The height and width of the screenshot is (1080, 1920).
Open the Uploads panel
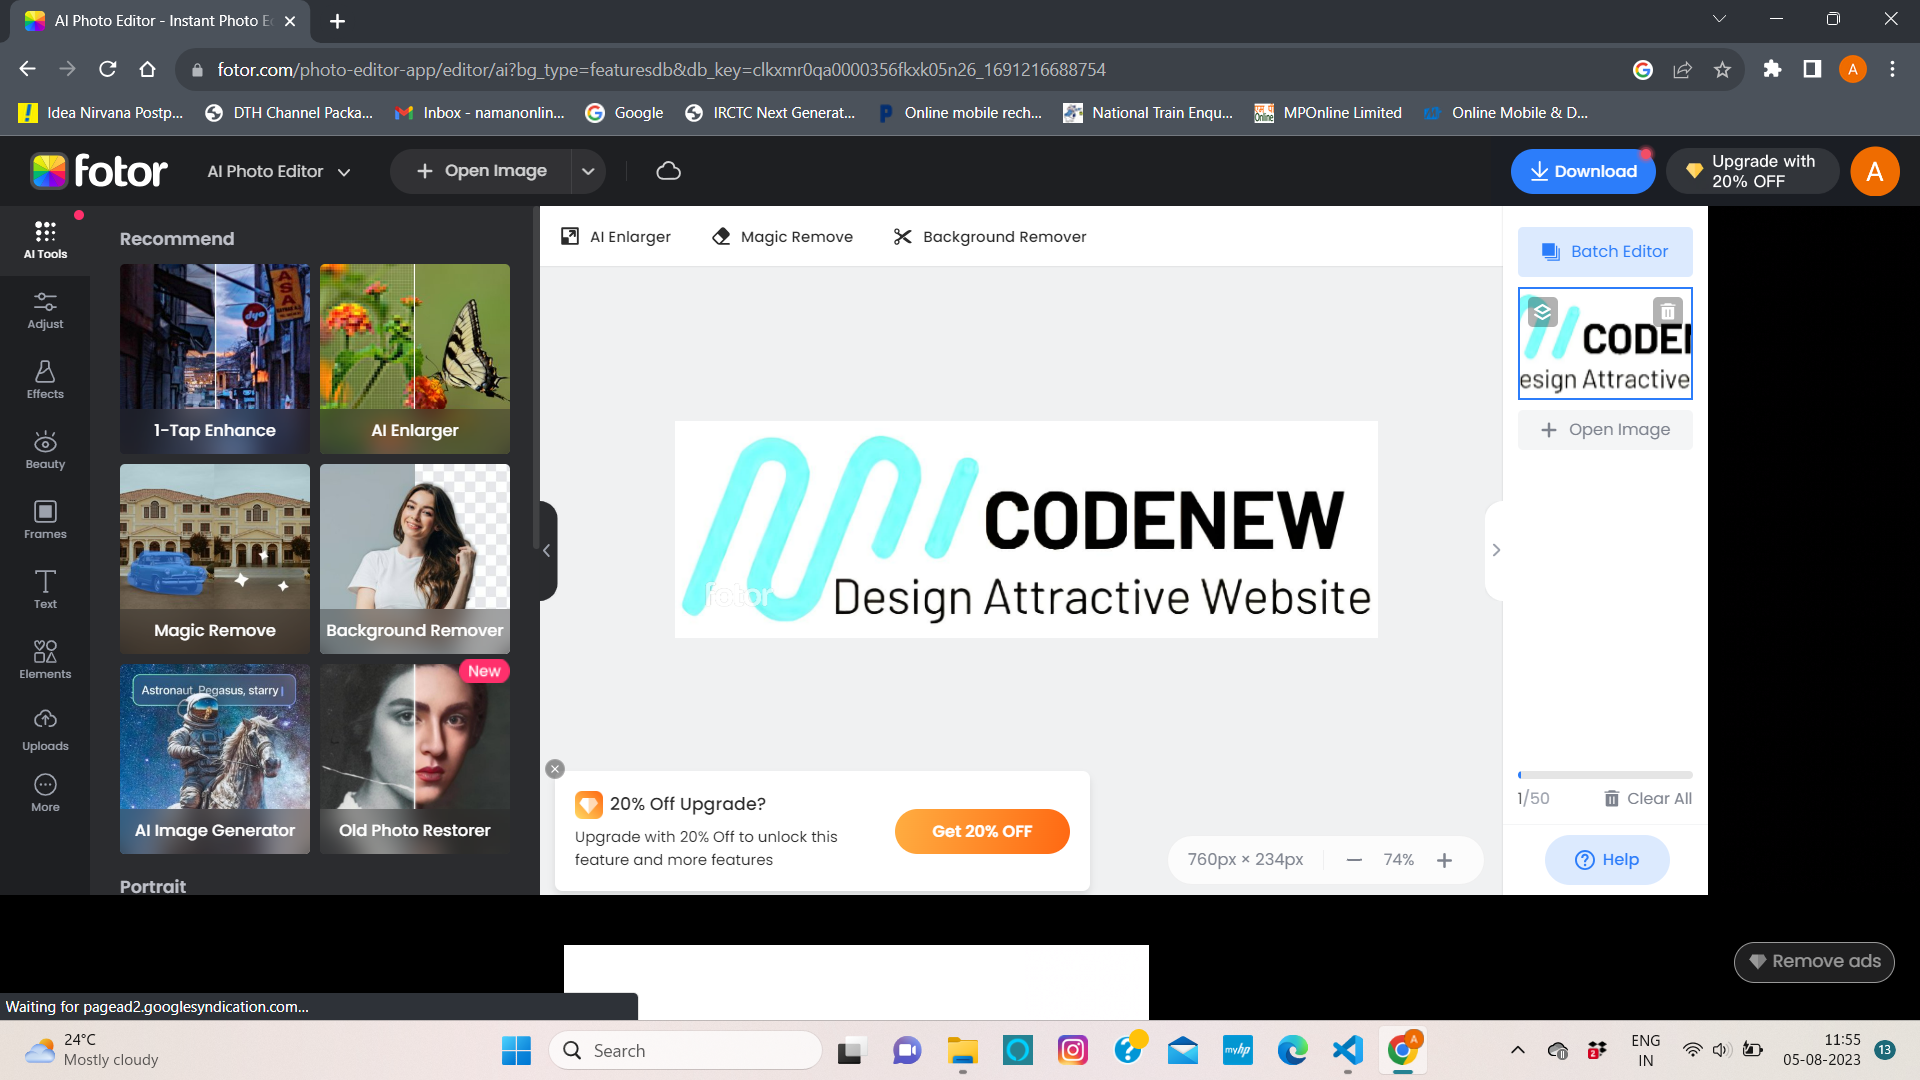(x=45, y=730)
